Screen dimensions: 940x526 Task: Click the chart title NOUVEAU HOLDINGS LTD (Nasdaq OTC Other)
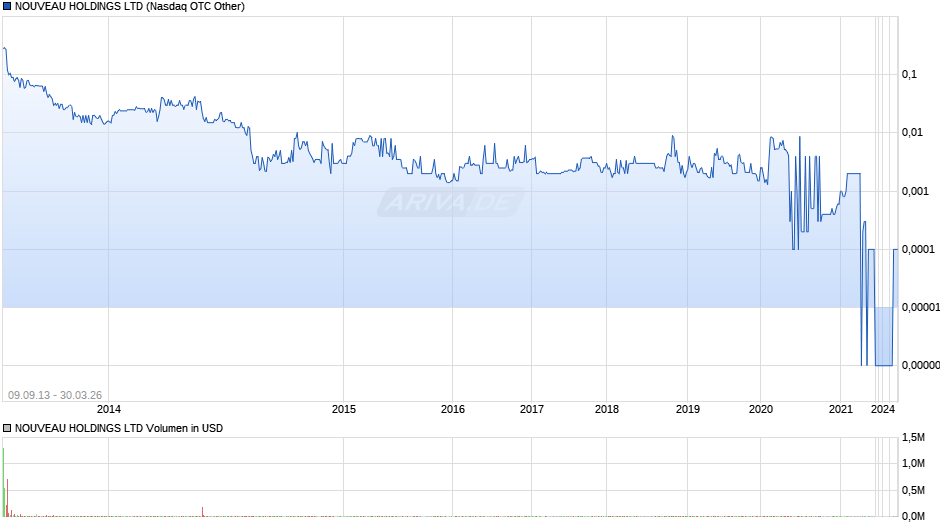(129, 7)
